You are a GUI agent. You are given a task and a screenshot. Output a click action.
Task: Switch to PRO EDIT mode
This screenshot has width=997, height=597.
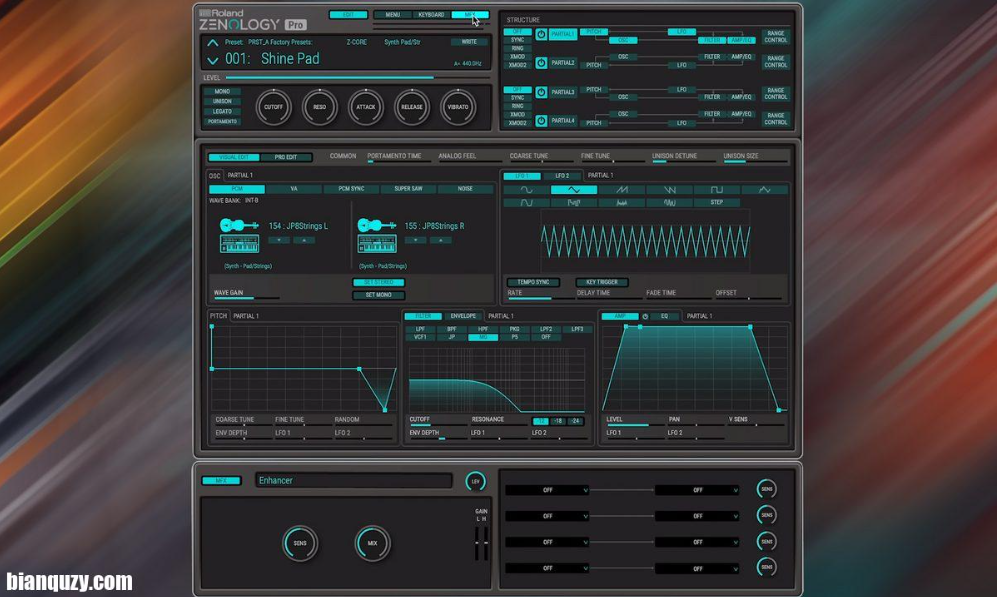point(286,157)
